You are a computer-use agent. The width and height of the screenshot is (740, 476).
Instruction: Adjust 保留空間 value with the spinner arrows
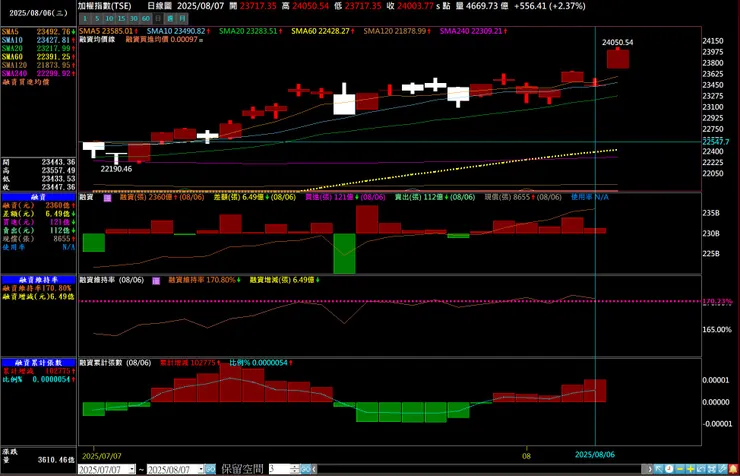pyautogui.click(x=295, y=469)
